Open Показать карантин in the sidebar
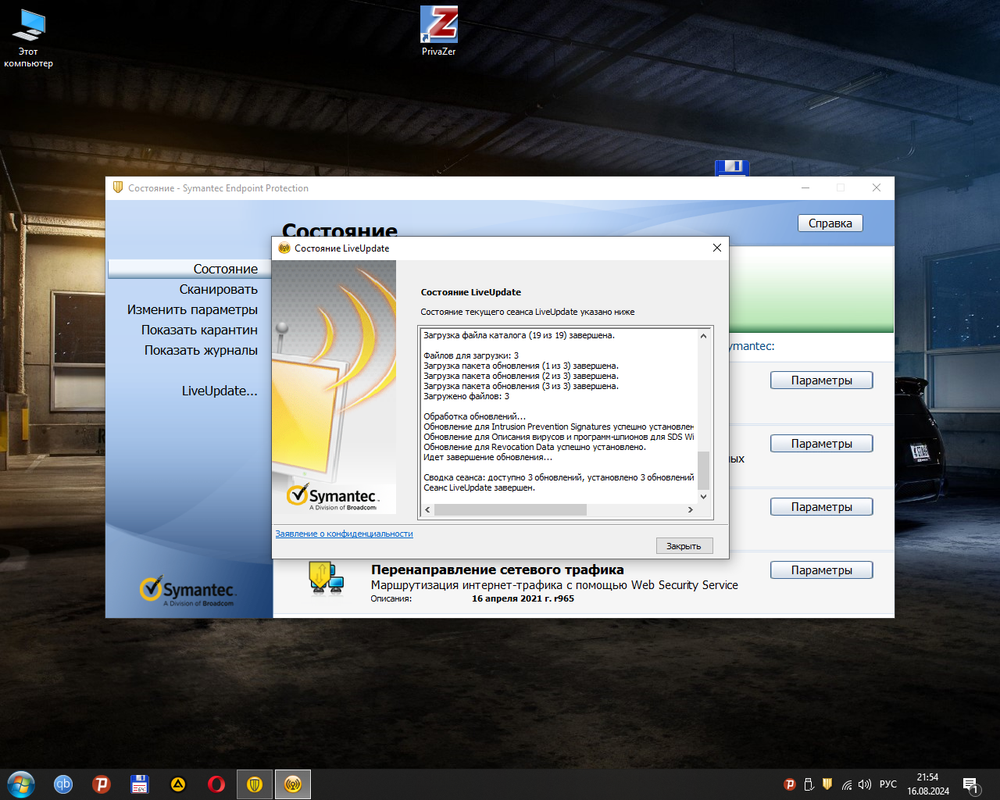Screen dimensions: 1000x800 click(x=199, y=330)
